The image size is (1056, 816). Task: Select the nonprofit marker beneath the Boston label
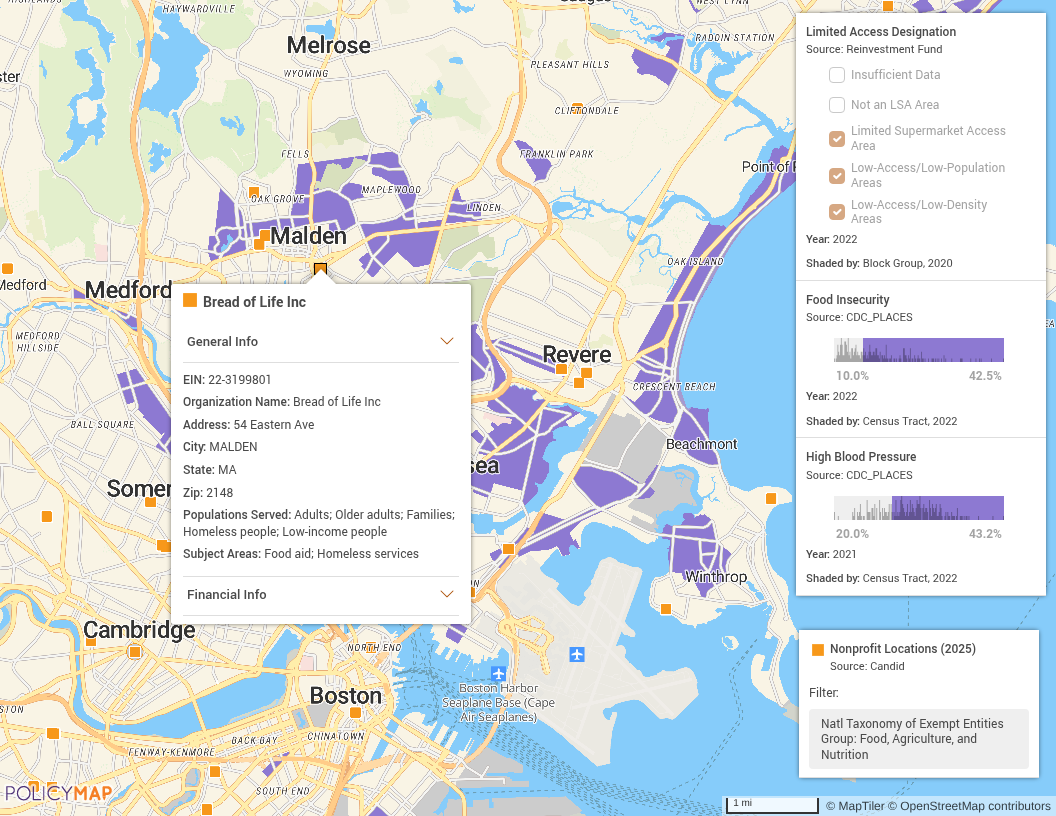[355, 713]
